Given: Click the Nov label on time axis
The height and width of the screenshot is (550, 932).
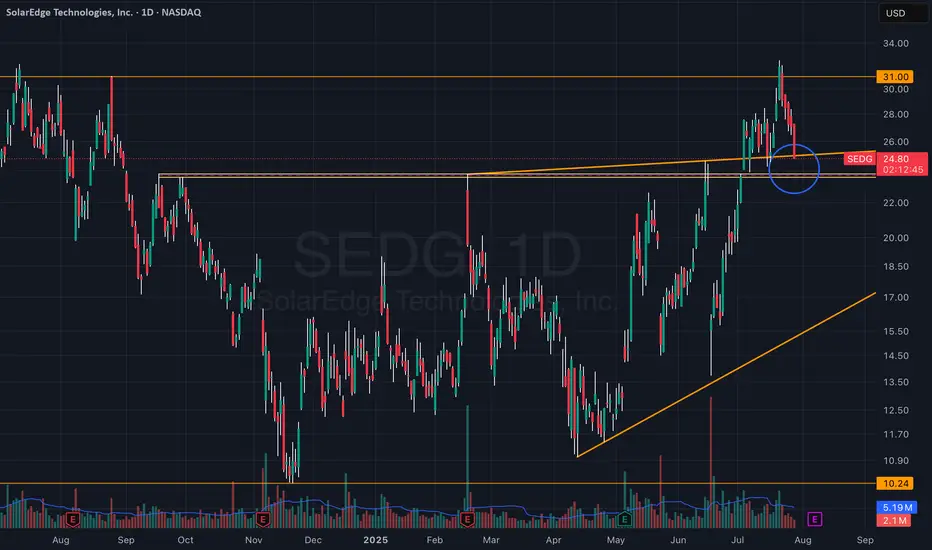Looking at the screenshot, I should (x=254, y=540).
